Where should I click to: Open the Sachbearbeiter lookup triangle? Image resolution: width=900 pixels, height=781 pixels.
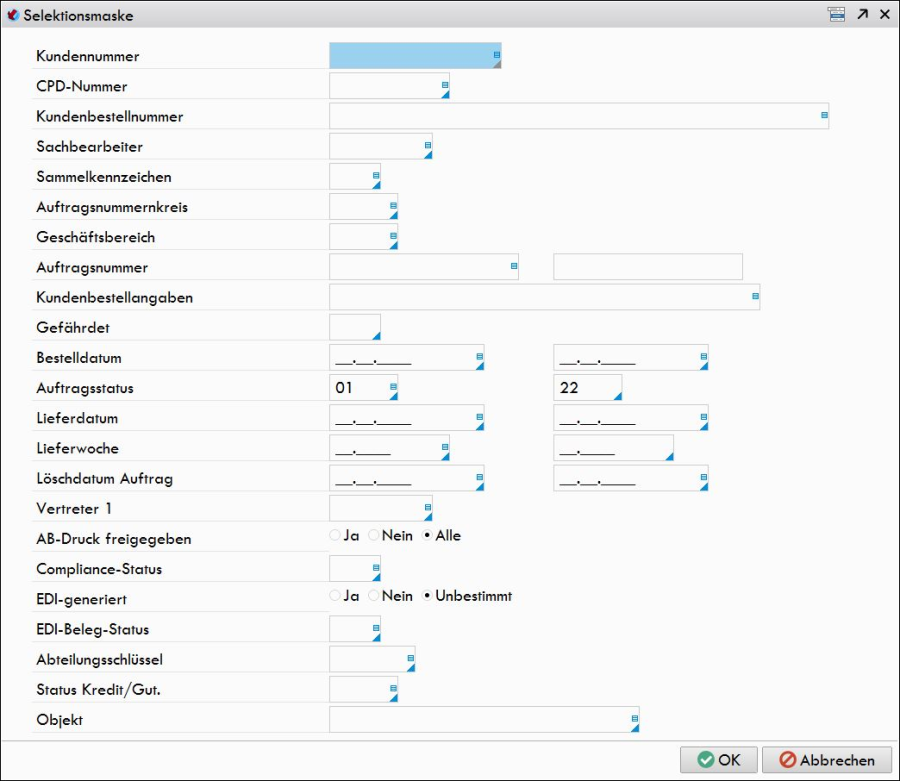[428, 154]
